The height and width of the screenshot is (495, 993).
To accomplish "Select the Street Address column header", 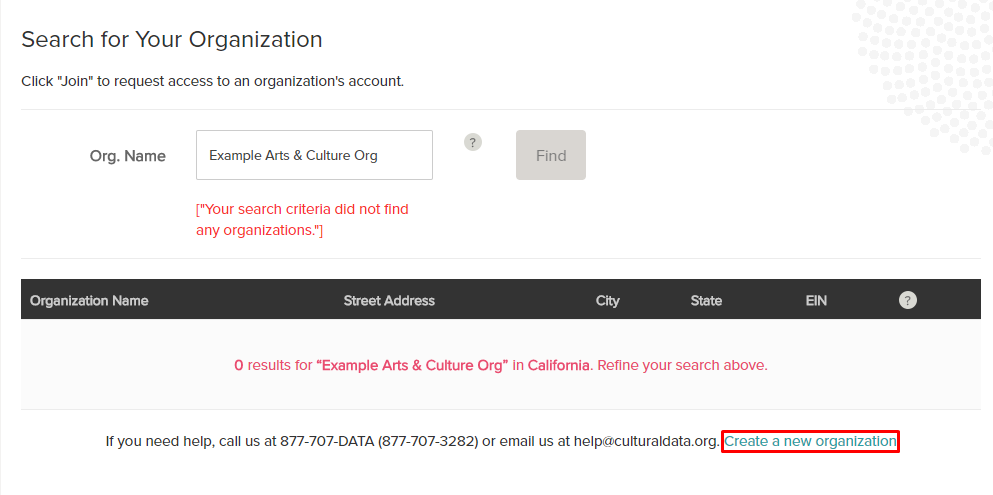I will coord(389,300).
